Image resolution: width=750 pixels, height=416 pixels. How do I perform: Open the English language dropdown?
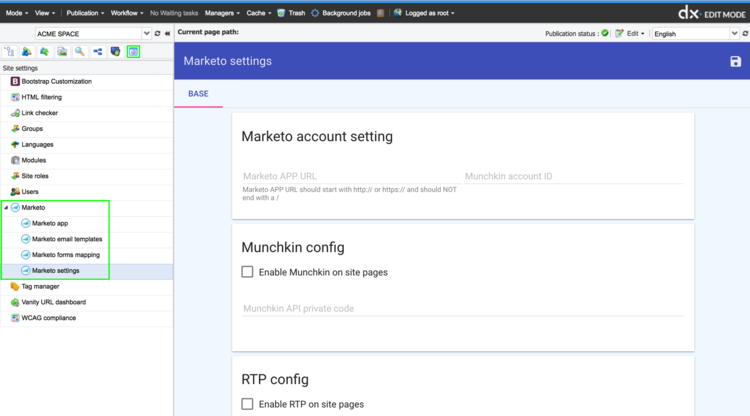[x=694, y=33]
